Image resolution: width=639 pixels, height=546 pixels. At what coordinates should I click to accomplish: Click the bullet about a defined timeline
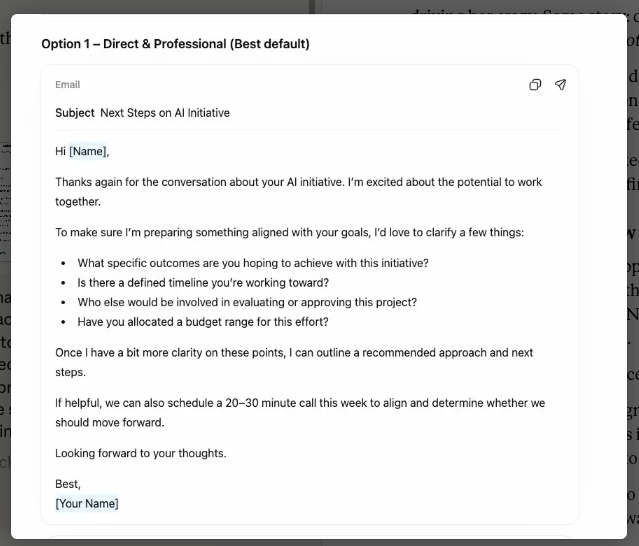[x=203, y=283]
